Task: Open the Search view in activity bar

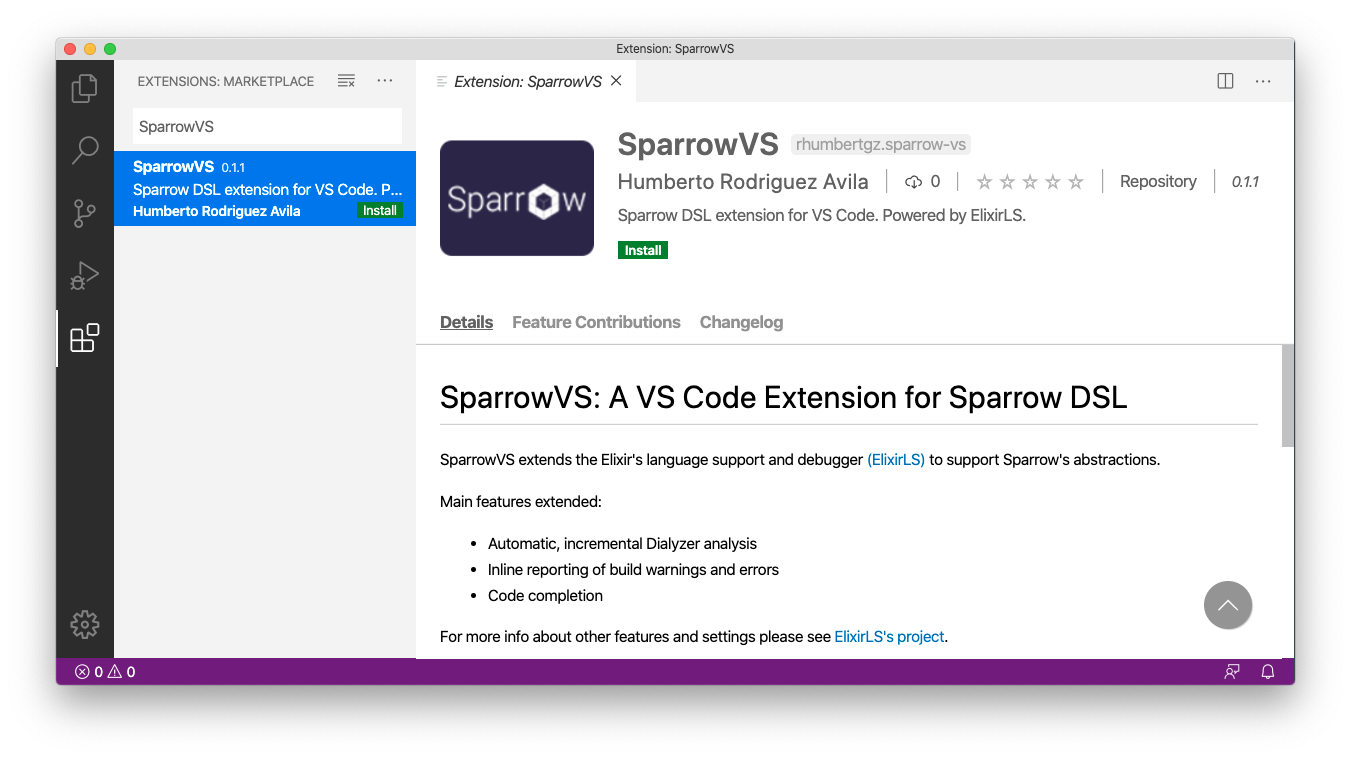Action: pyautogui.click(x=85, y=150)
